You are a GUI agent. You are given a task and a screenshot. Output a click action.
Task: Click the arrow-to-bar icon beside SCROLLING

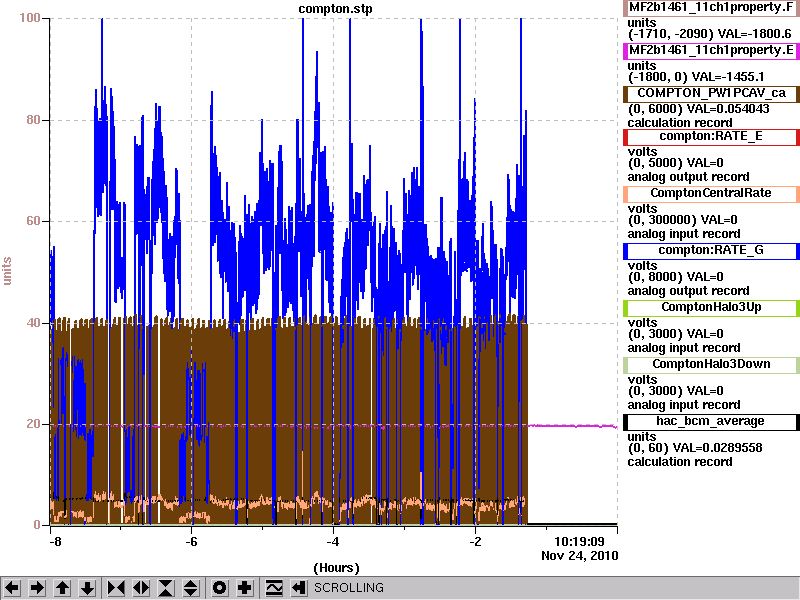299,588
